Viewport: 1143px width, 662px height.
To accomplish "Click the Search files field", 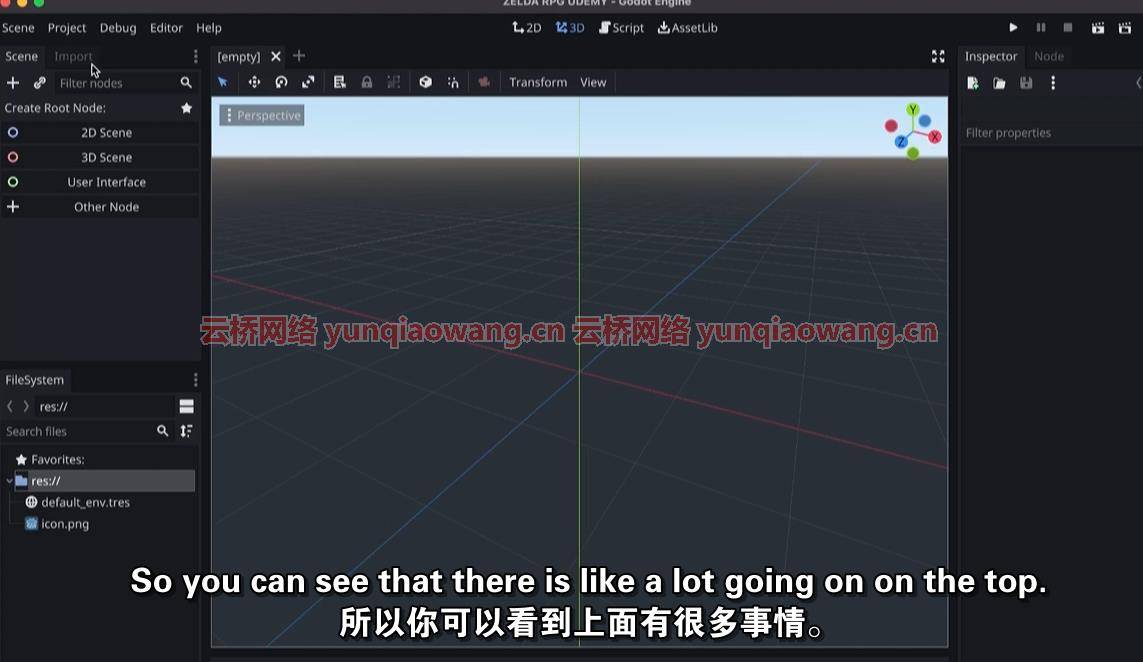I will click(x=79, y=432).
